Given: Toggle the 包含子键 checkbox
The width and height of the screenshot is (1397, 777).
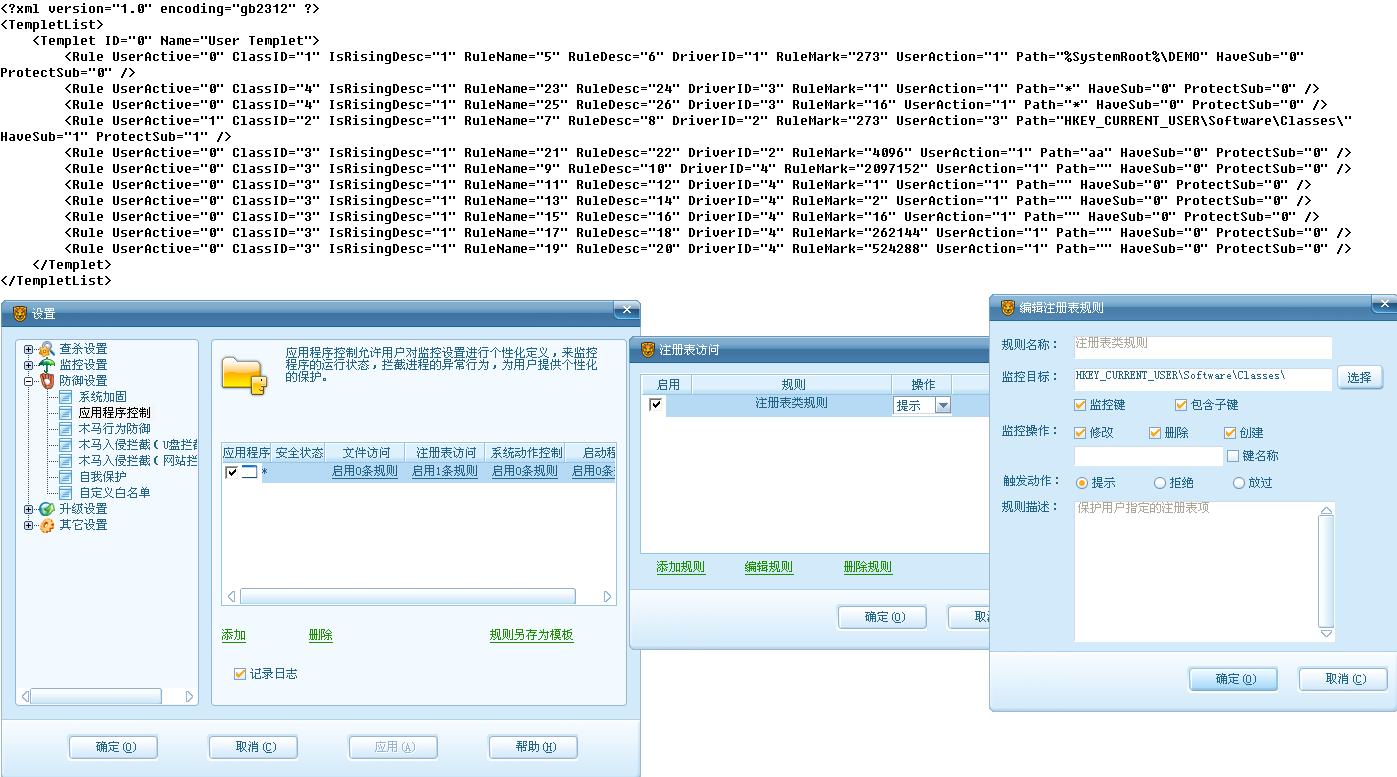Looking at the screenshot, I should click(1181, 405).
